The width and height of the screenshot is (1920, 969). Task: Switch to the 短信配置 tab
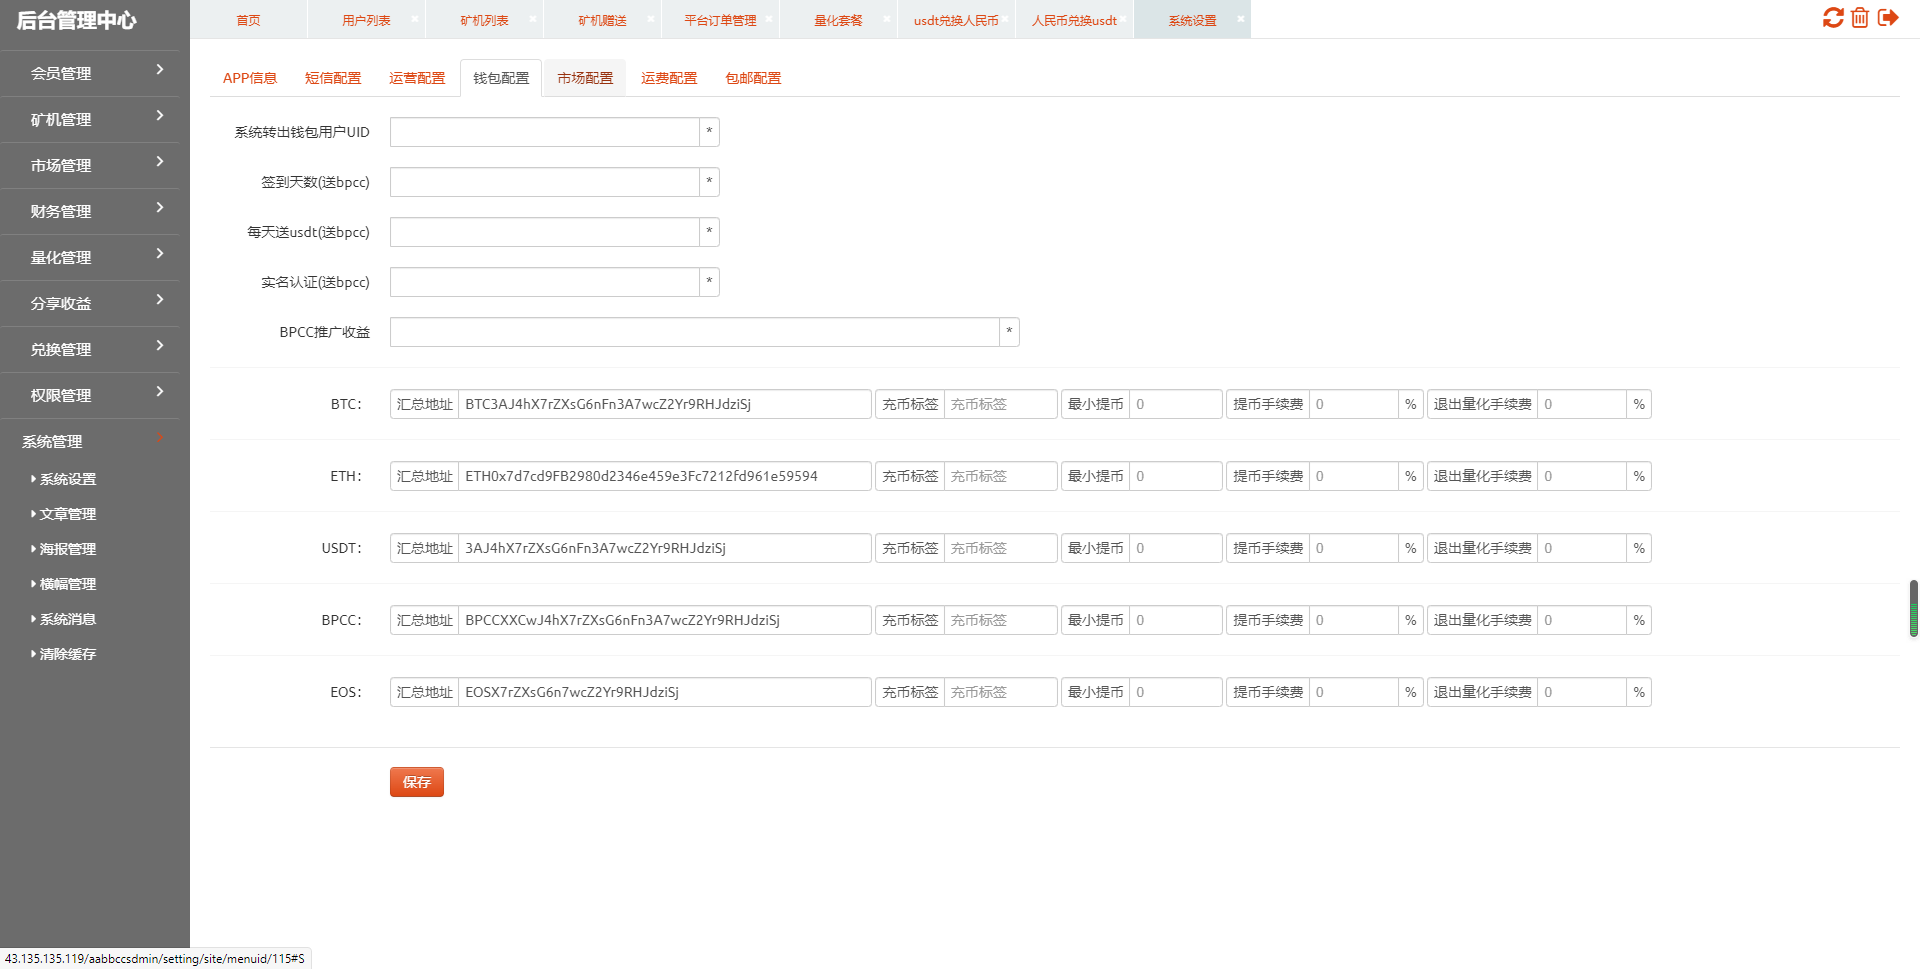click(x=333, y=78)
